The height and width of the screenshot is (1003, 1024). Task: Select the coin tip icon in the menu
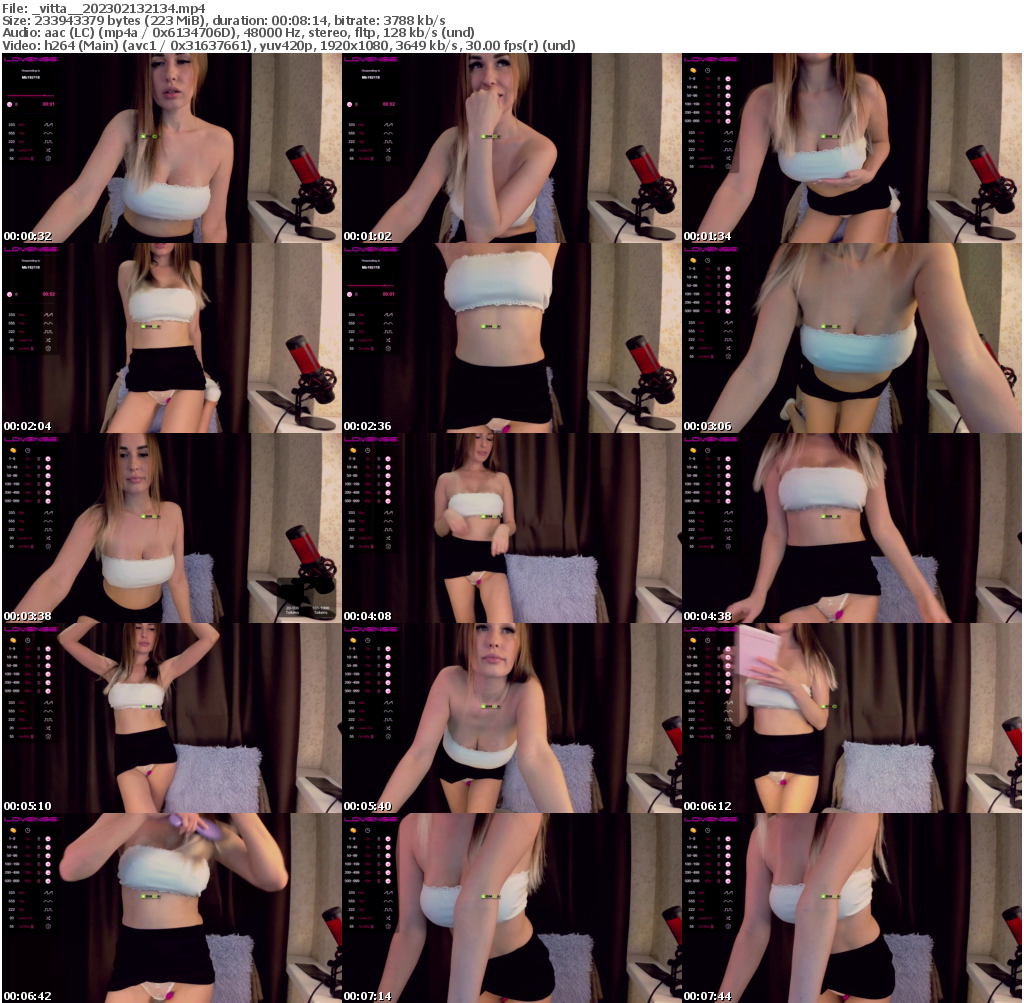pyautogui.click(x=693, y=641)
